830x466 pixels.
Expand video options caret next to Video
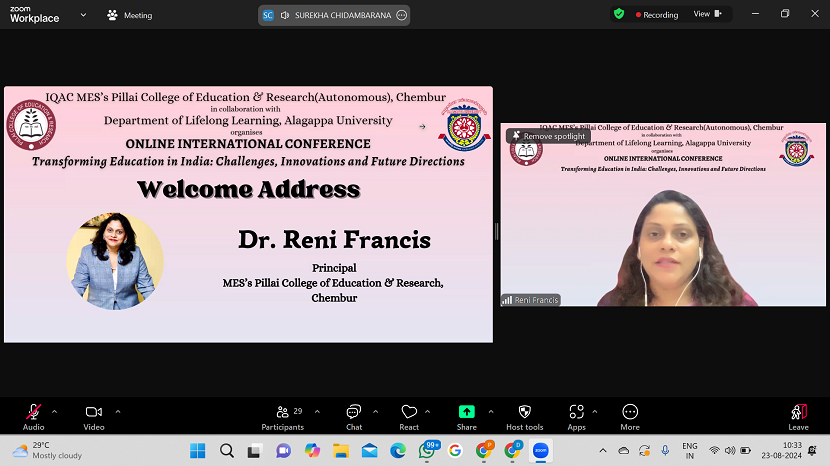pos(118,411)
